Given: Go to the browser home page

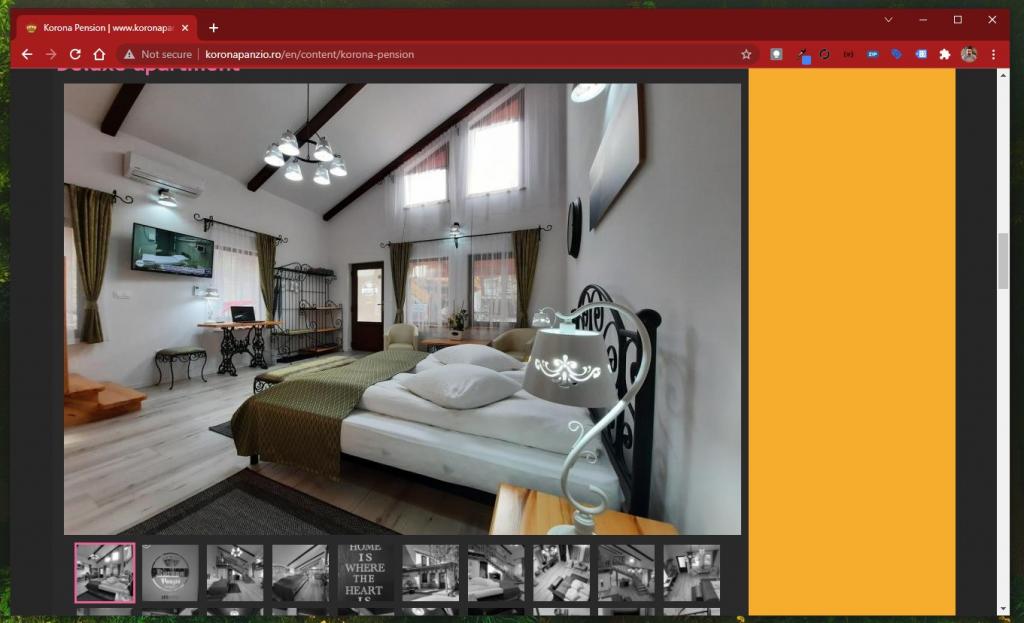Looking at the screenshot, I should click(x=99, y=54).
